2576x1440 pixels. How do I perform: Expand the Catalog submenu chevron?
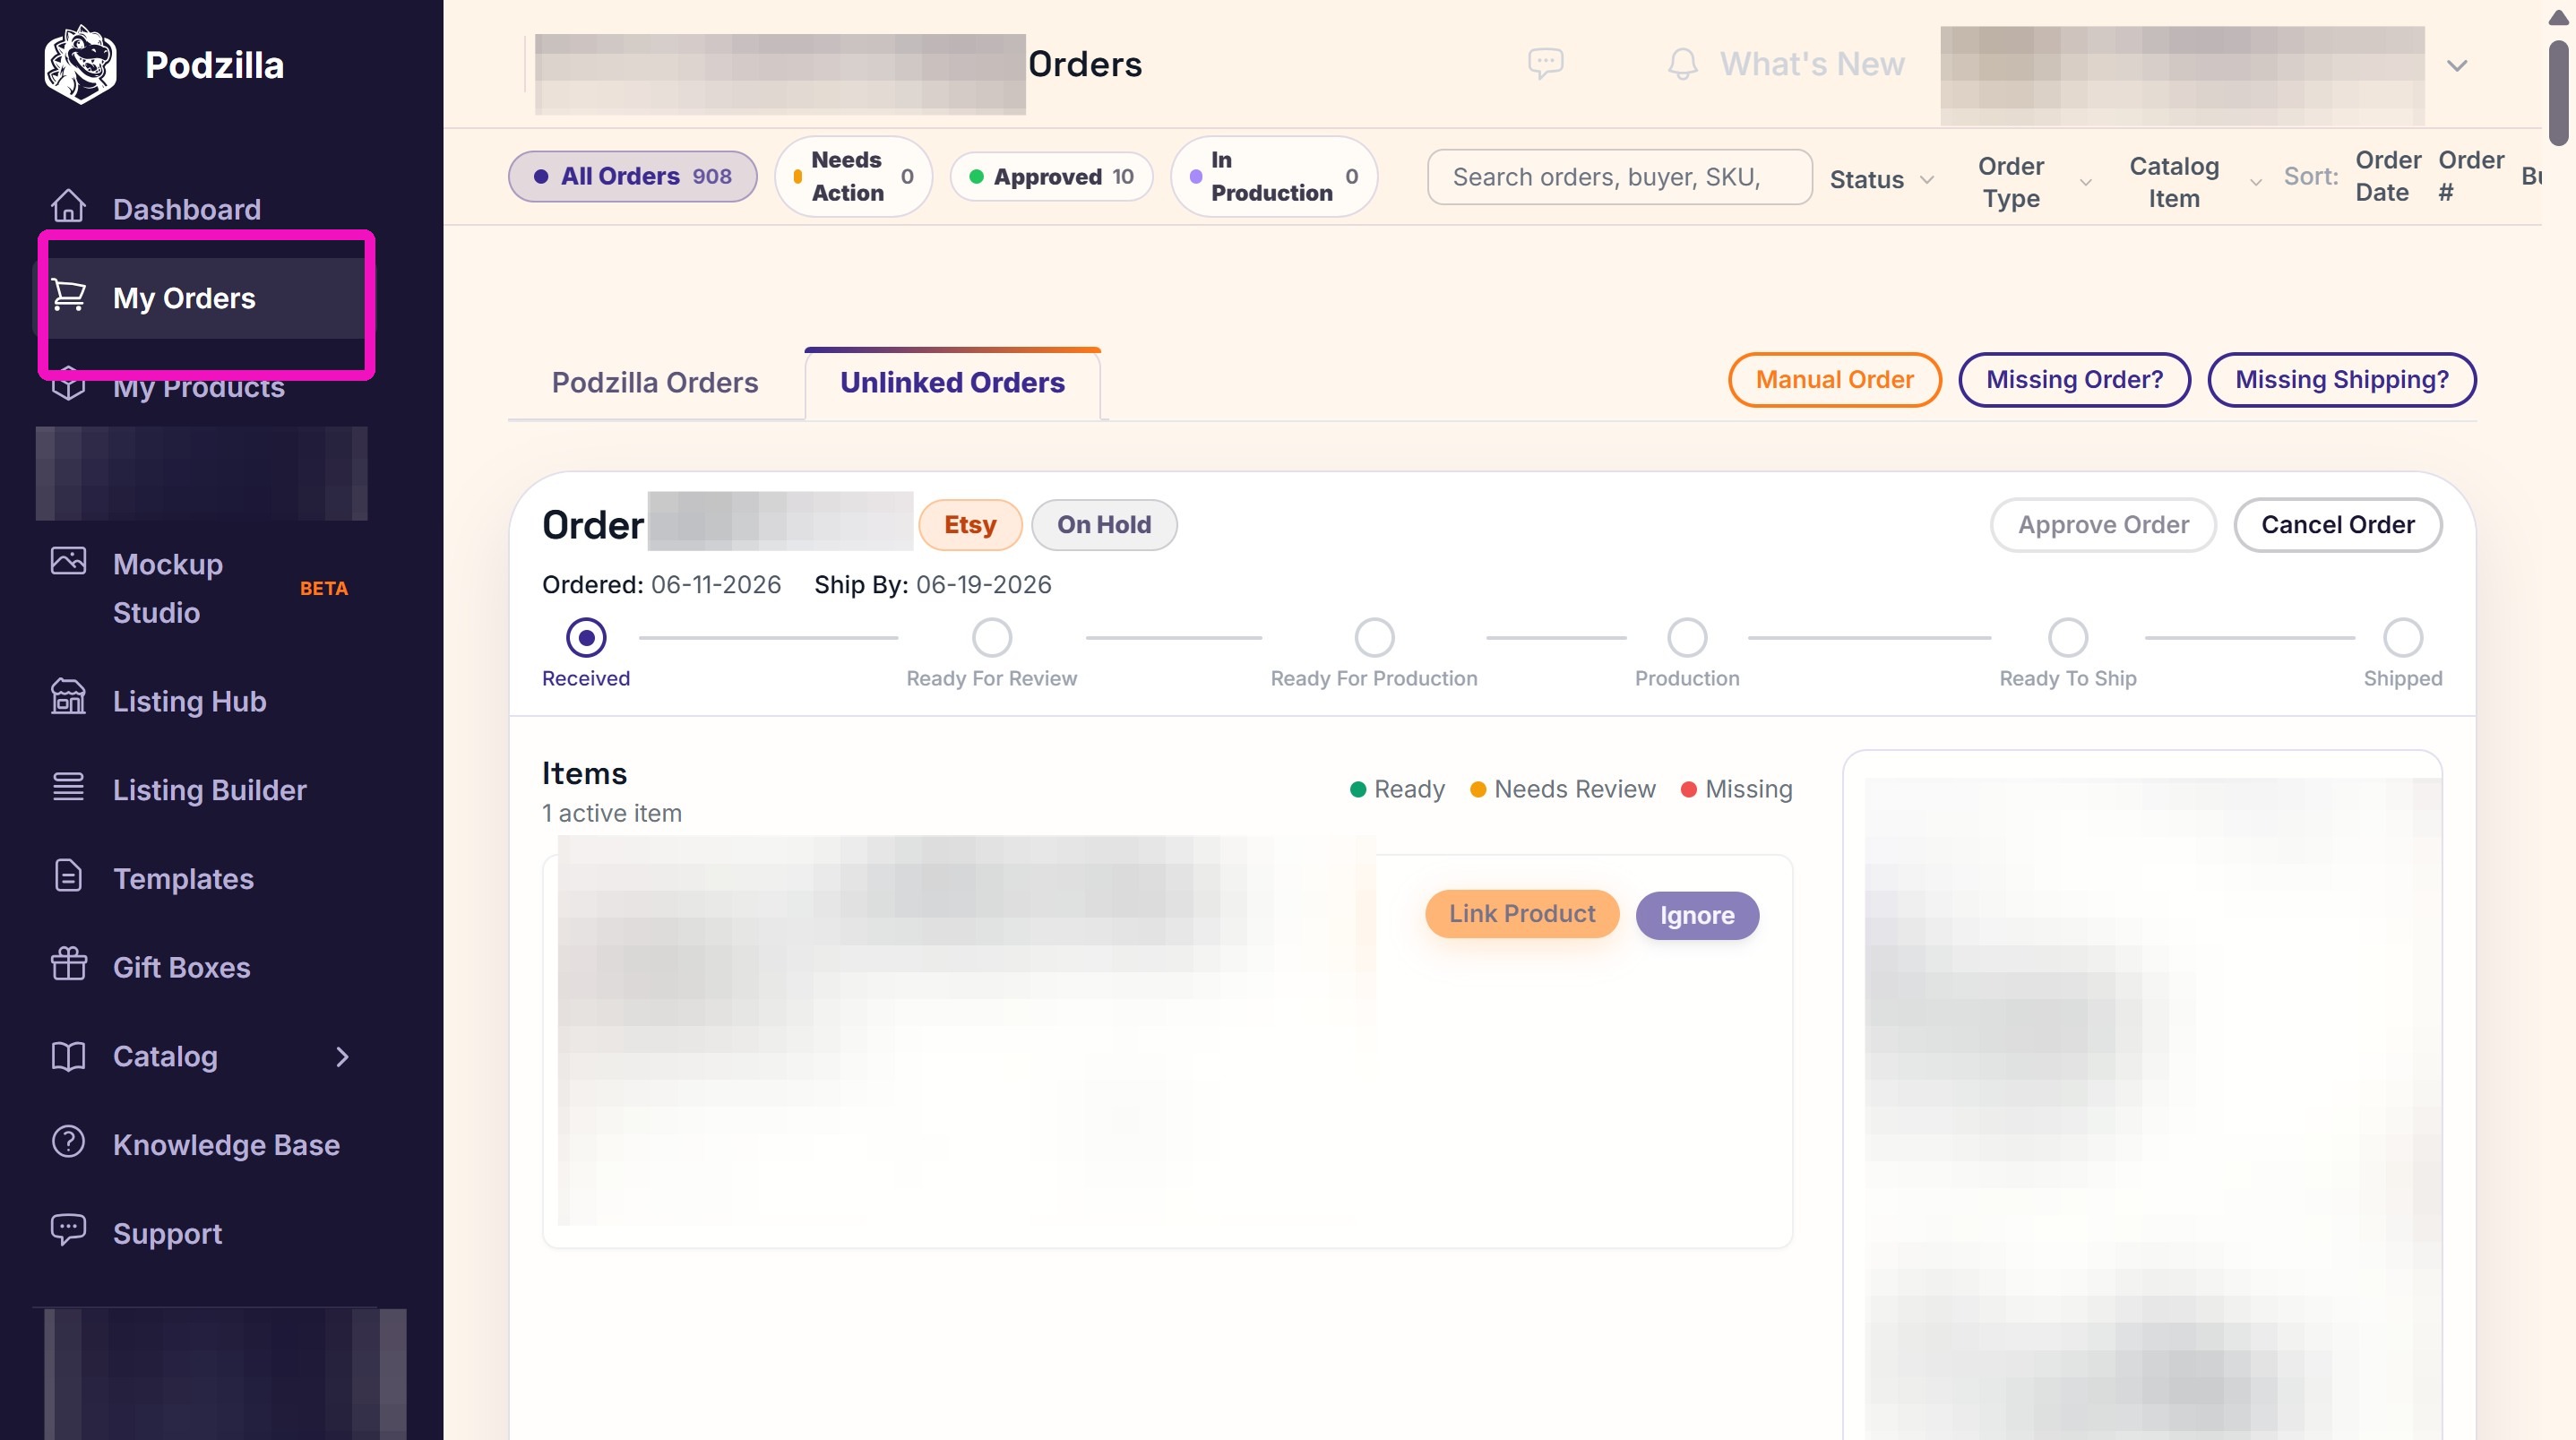pyautogui.click(x=343, y=1056)
